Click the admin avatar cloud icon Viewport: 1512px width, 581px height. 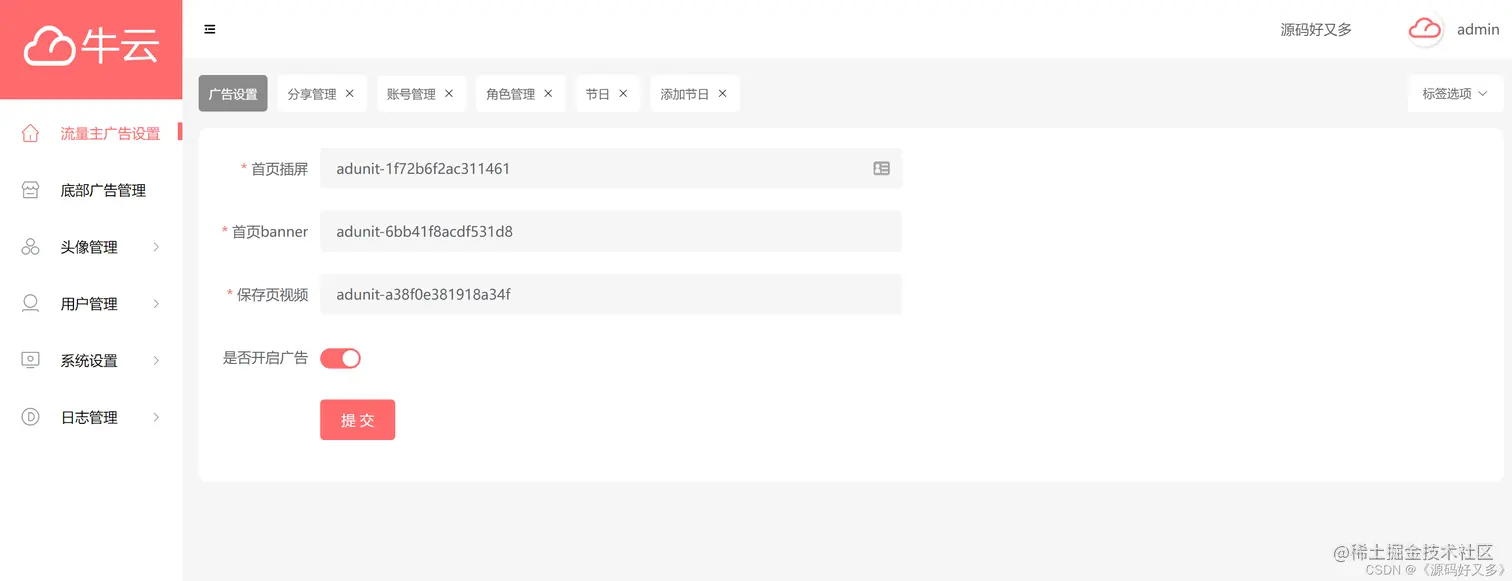click(x=1425, y=29)
